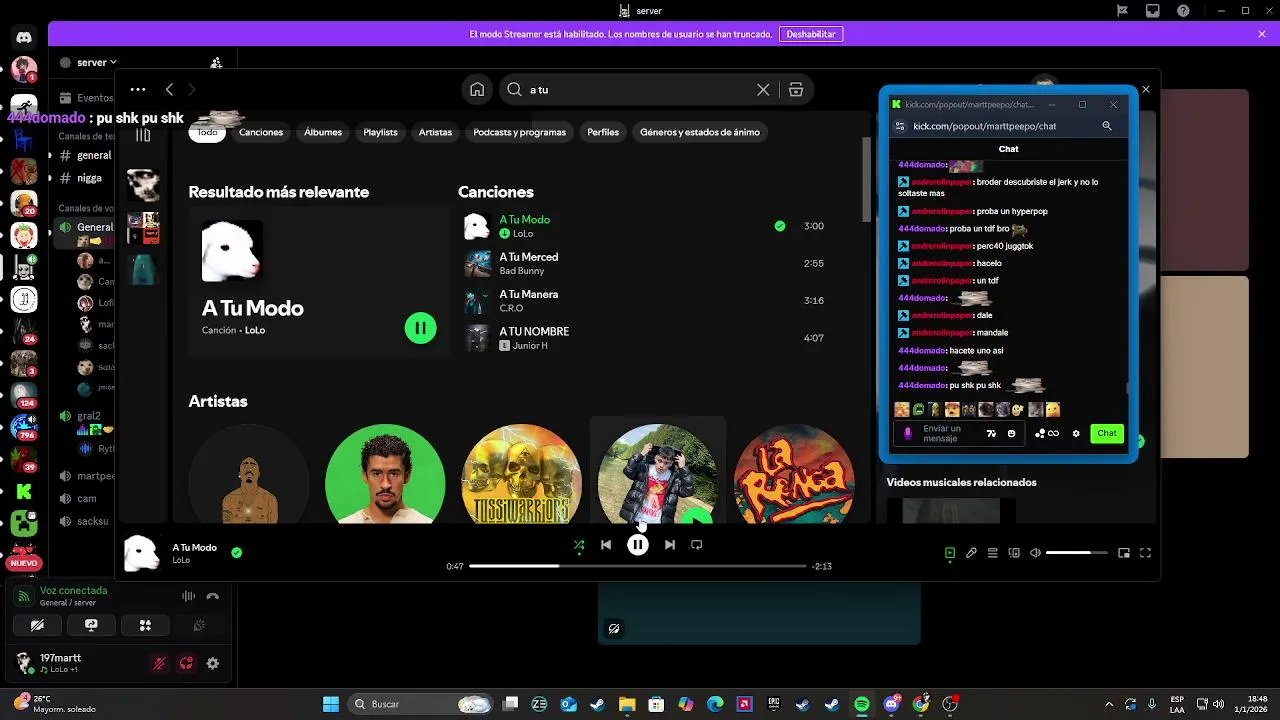Show hidden system tray icons

tap(1108, 704)
